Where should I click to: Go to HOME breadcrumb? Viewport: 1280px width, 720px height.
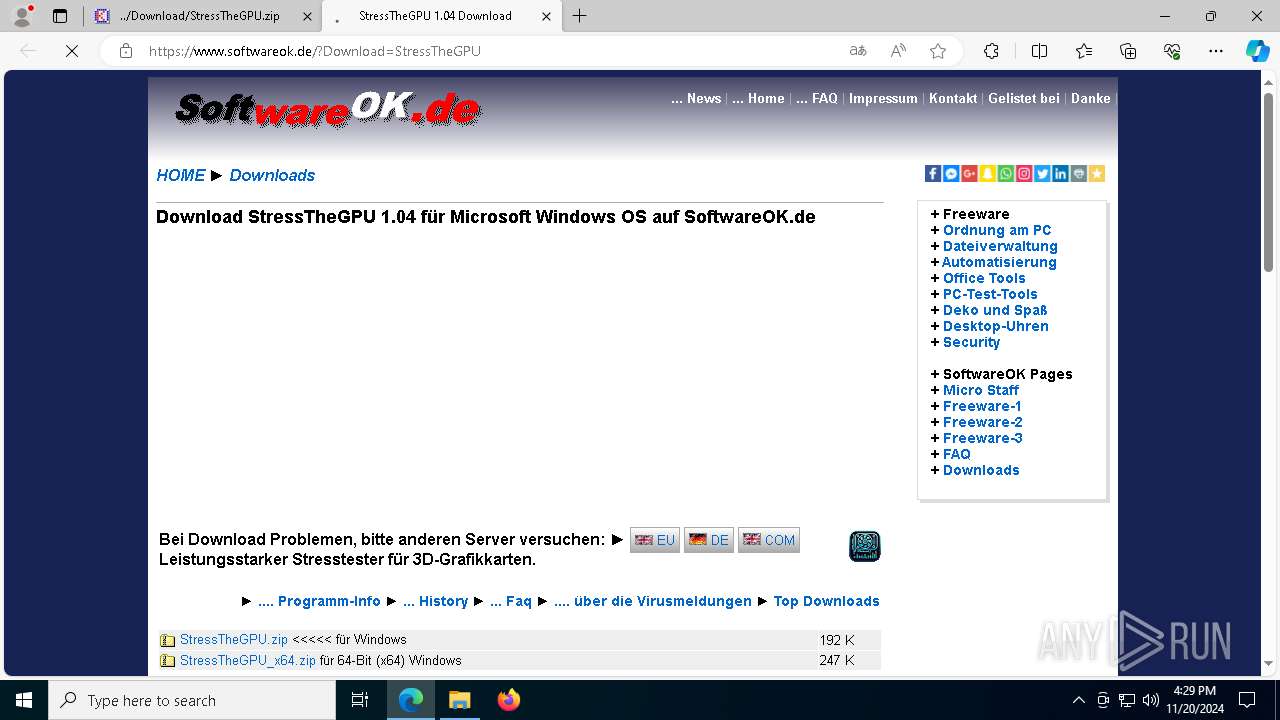(181, 175)
